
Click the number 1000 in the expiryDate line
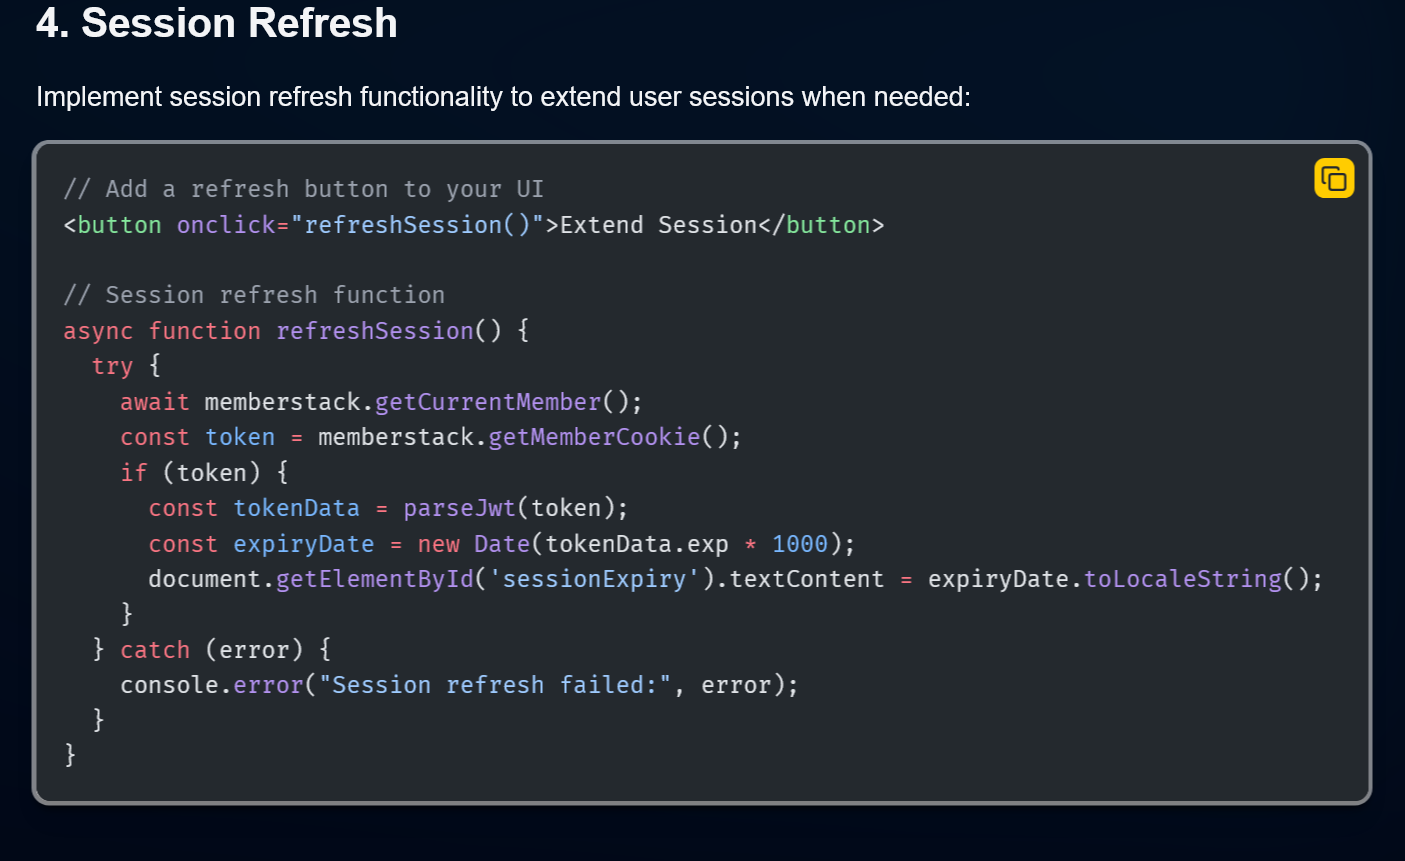tap(800, 544)
